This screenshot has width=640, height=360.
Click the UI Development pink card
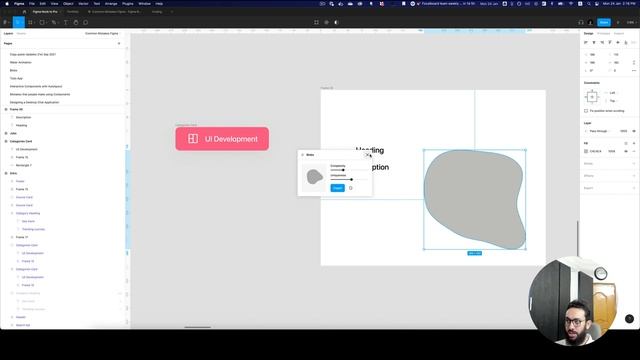coord(222,139)
